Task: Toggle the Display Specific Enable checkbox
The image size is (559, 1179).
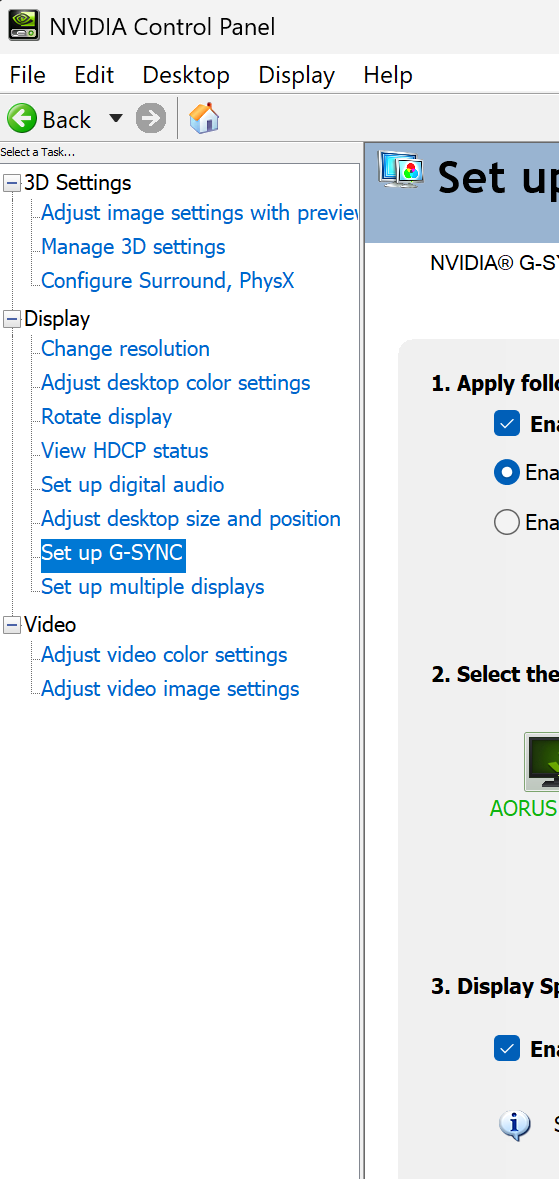Action: click(507, 1048)
